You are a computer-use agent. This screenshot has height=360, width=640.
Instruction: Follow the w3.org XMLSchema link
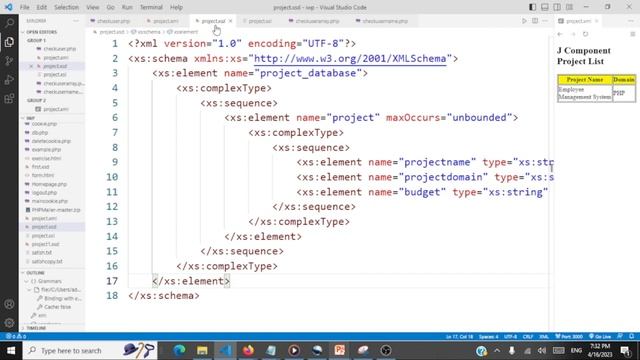pos(350,59)
